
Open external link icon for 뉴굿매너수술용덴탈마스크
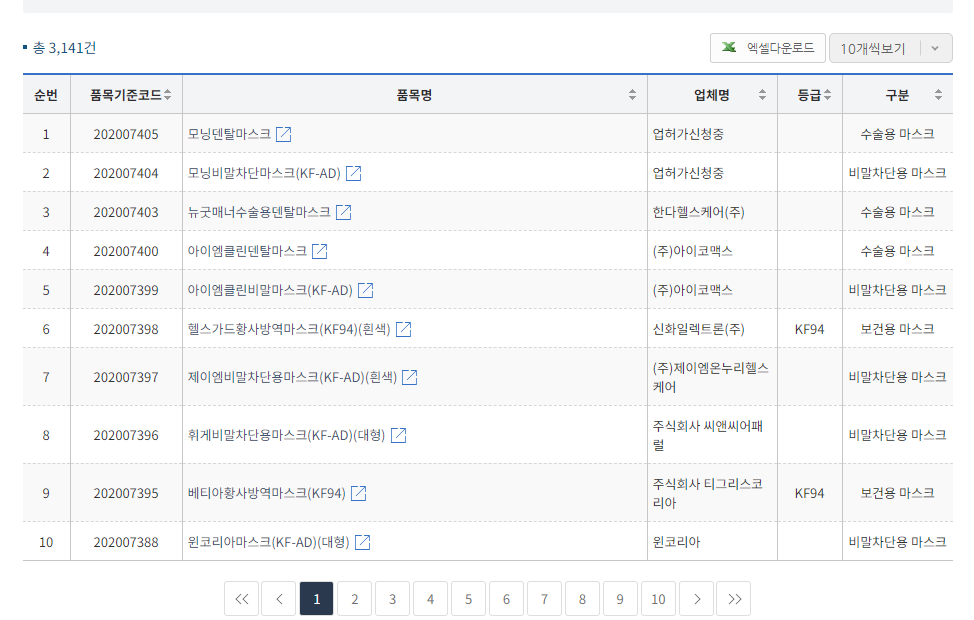click(x=344, y=212)
